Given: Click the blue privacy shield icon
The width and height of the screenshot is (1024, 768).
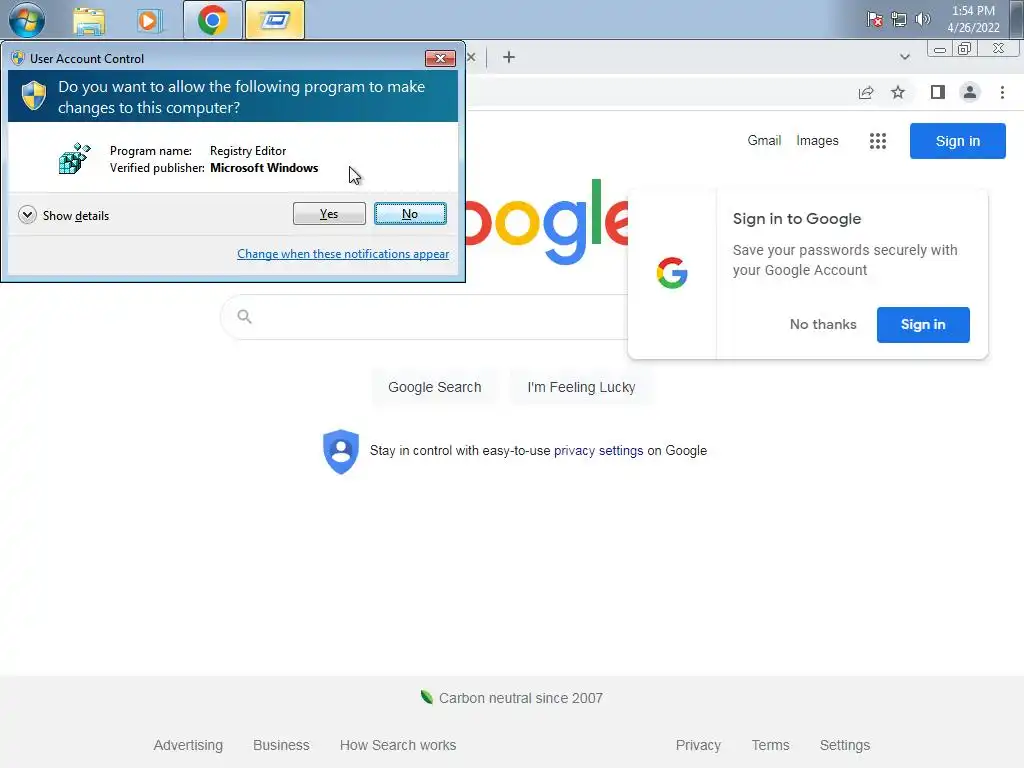Looking at the screenshot, I should 341,451.
